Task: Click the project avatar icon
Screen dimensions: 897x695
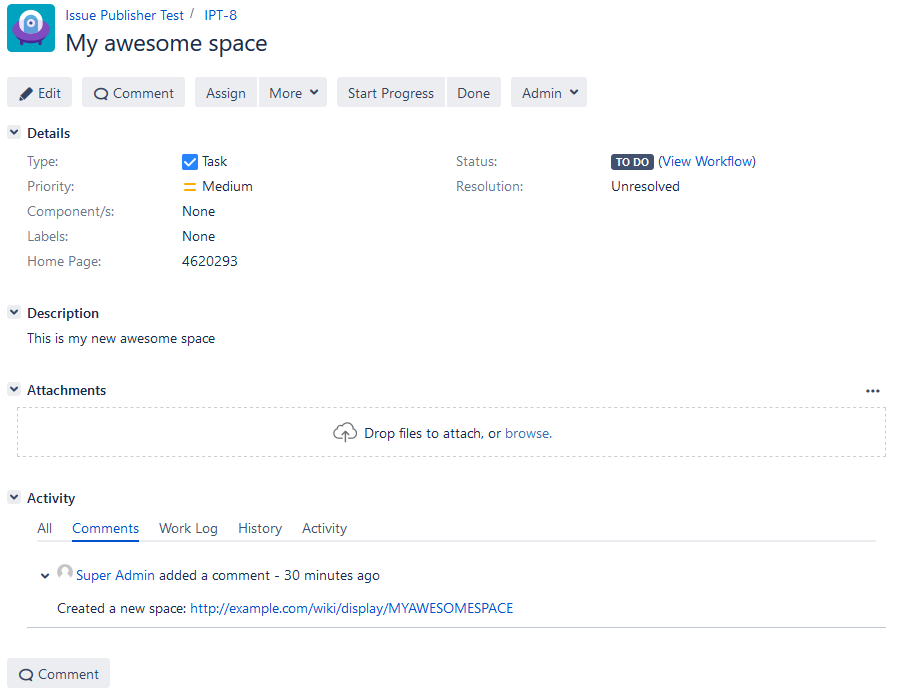Action: coord(31,28)
